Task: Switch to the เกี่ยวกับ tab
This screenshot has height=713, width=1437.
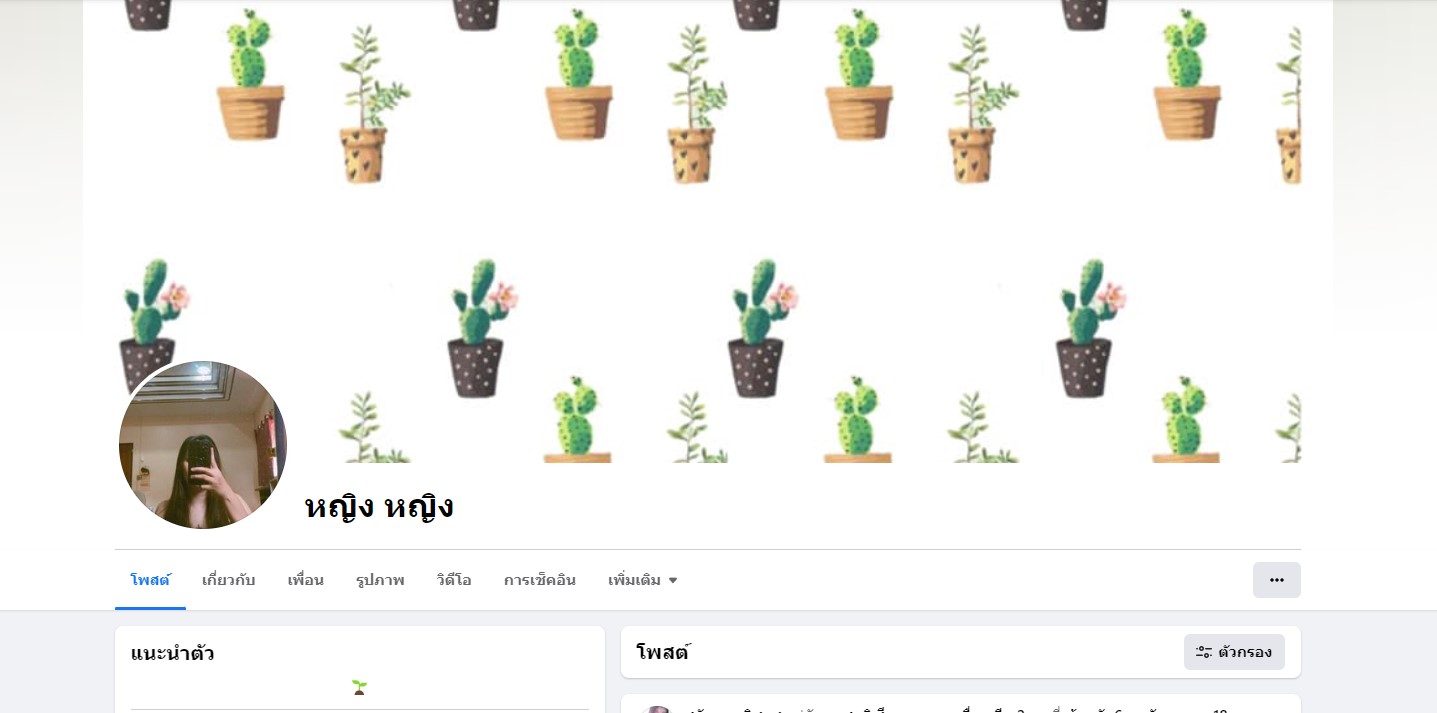Action: coord(229,580)
